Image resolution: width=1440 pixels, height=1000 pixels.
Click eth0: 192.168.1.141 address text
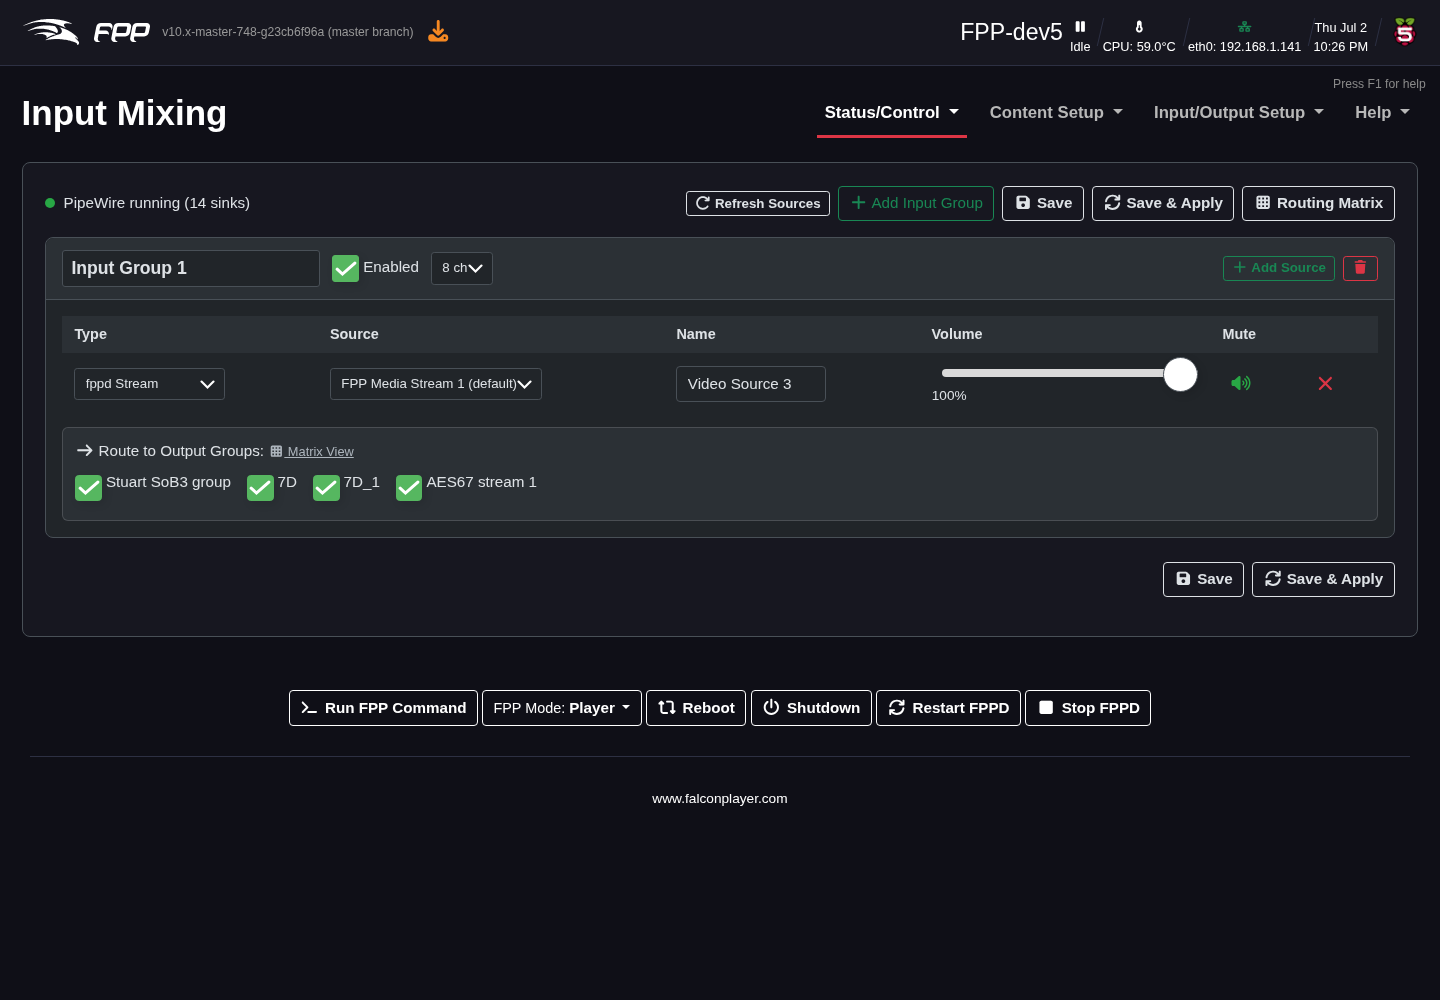click(1244, 47)
